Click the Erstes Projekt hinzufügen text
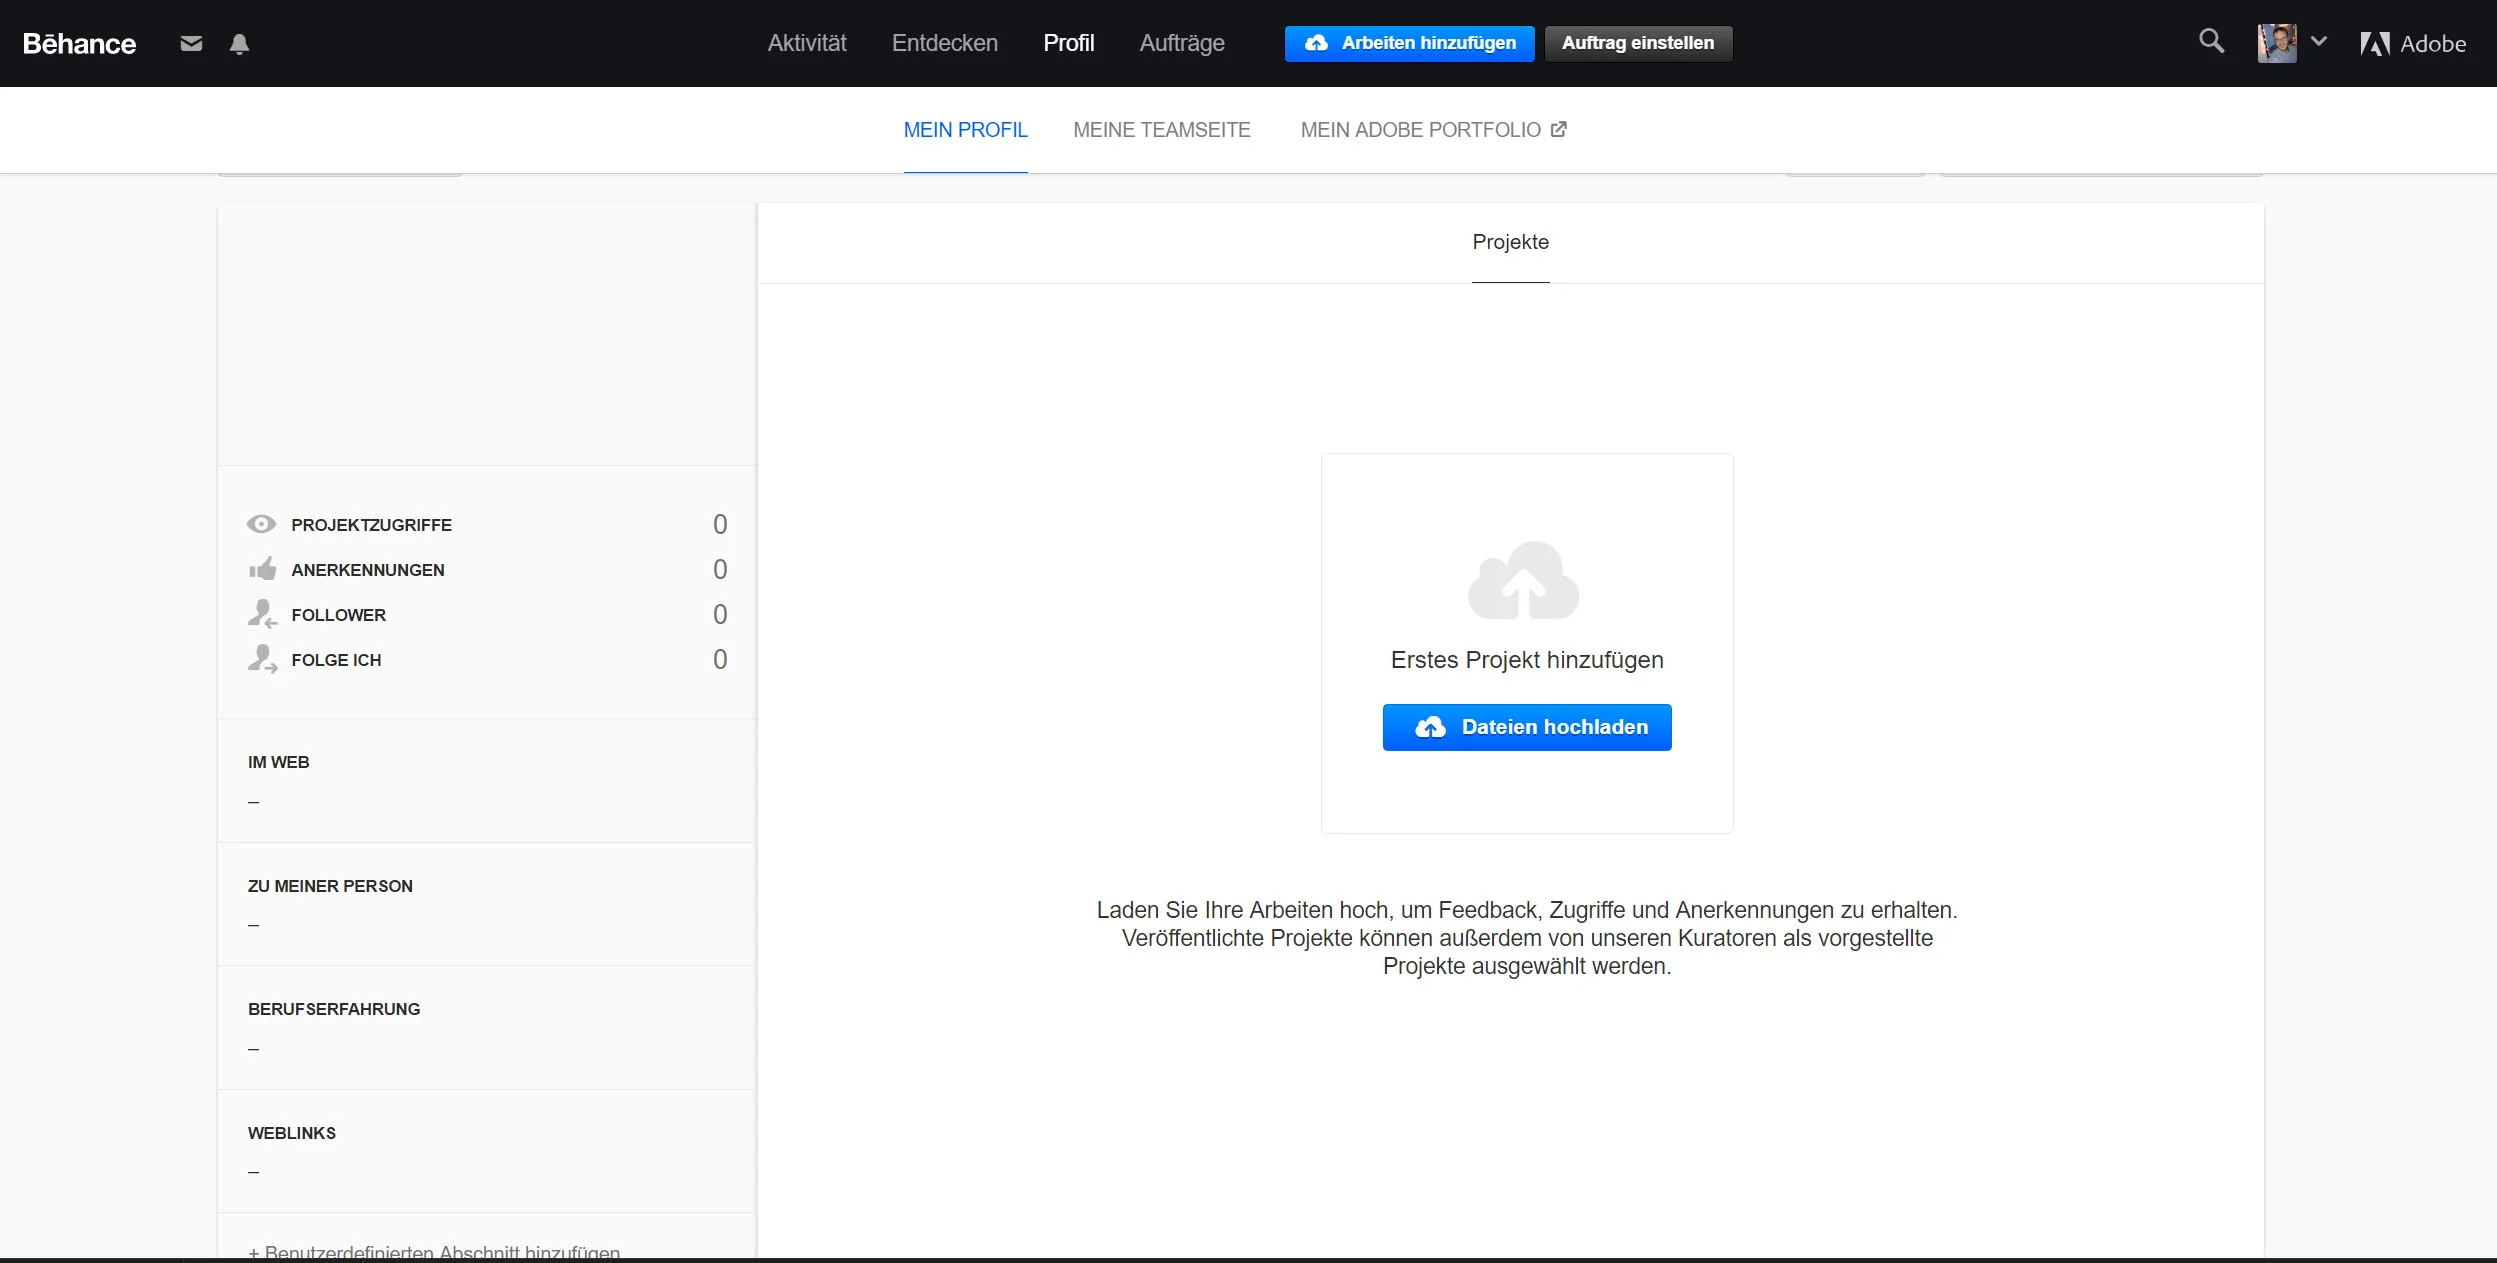Image resolution: width=2497 pixels, height=1263 pixels. [x=1526, y=660]
